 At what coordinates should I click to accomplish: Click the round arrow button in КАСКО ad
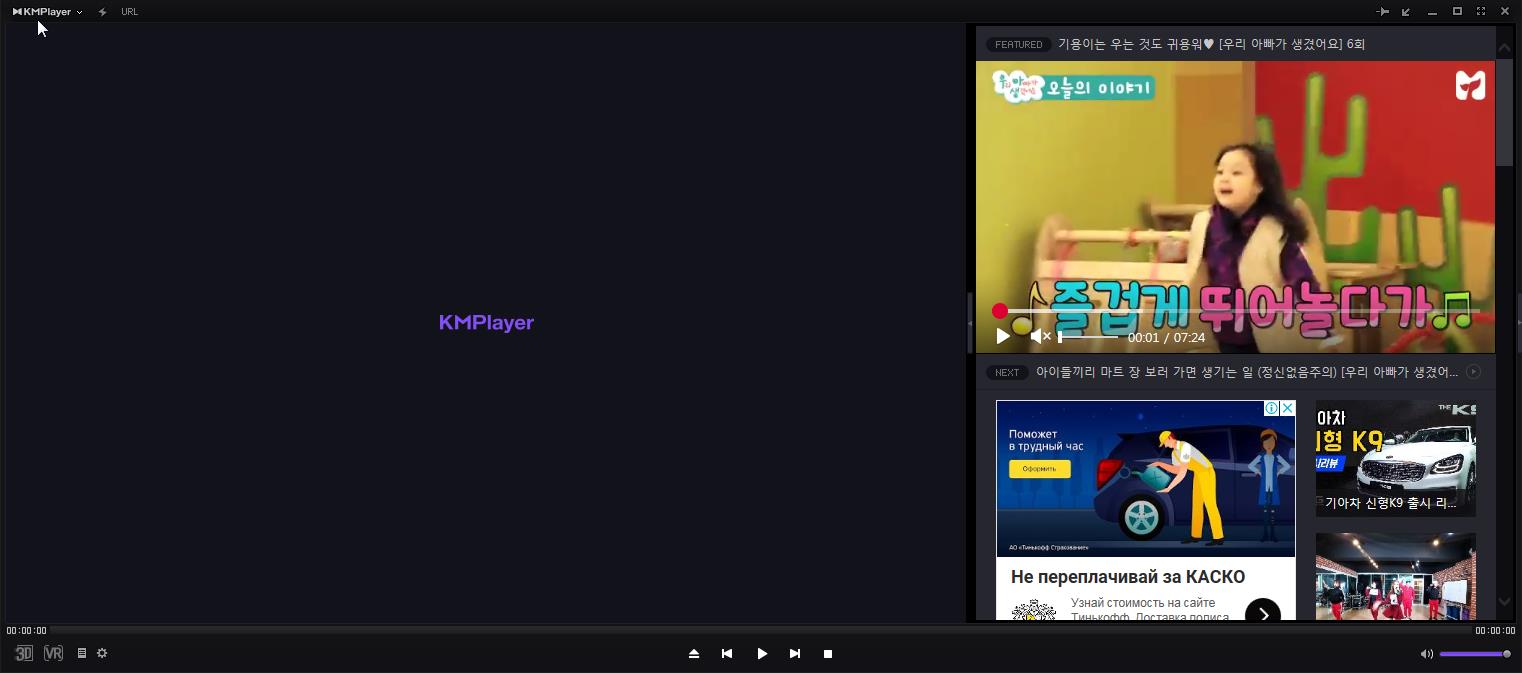click(x=1263, y=613)
